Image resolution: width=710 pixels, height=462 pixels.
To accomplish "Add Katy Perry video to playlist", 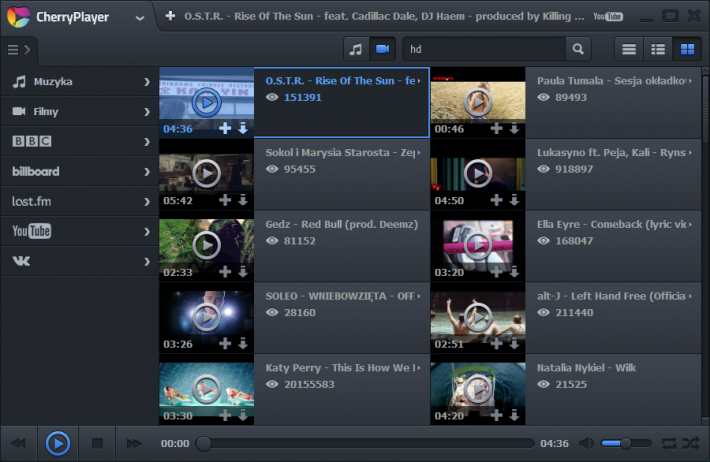I will pos(225,415).
